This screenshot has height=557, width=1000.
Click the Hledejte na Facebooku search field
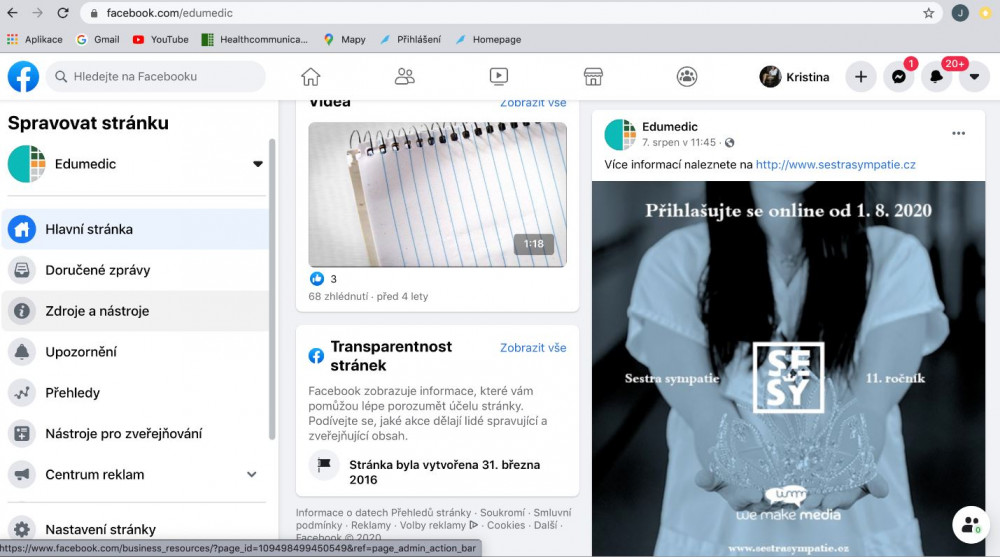160,77
